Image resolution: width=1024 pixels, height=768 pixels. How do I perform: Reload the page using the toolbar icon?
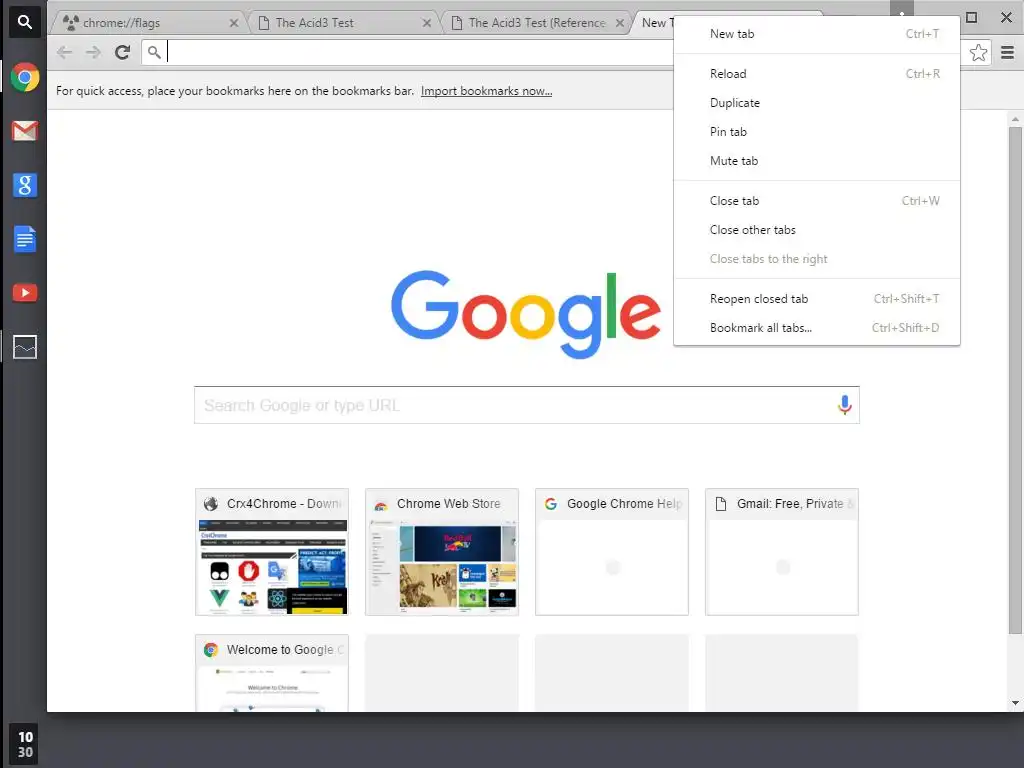pos(122,52)
